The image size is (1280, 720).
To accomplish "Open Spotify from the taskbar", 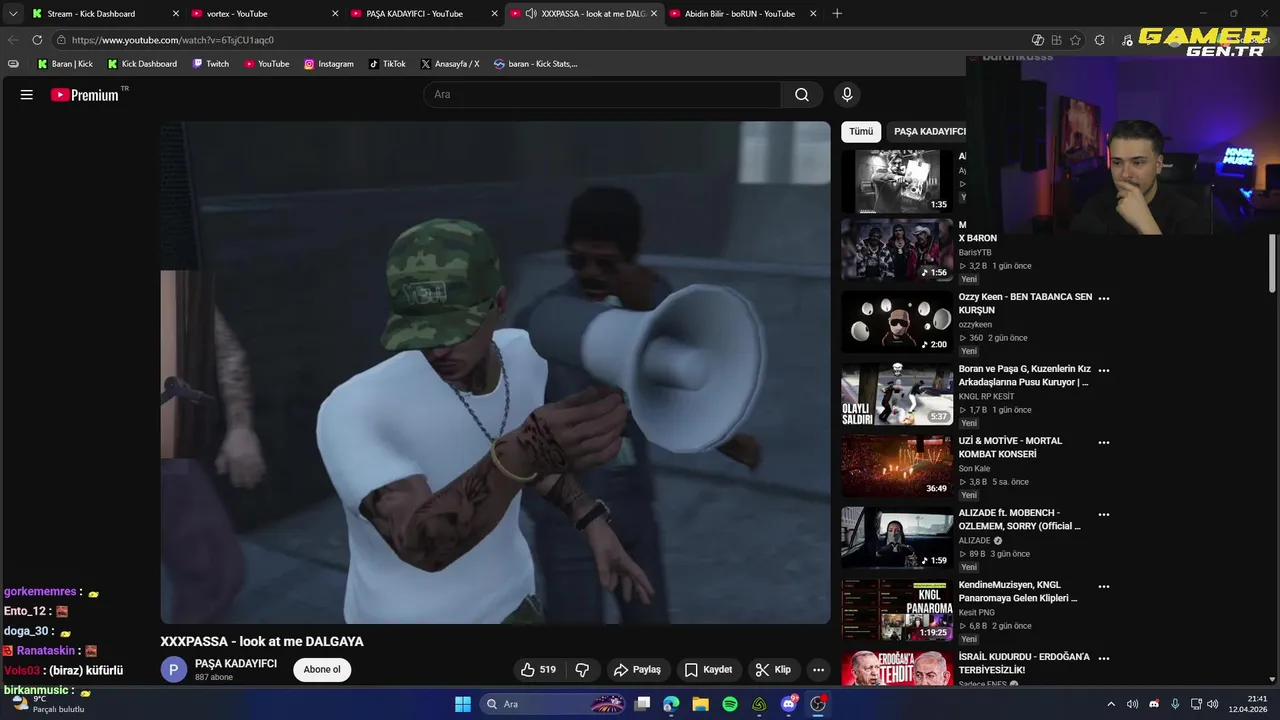I will coord(730,704).
